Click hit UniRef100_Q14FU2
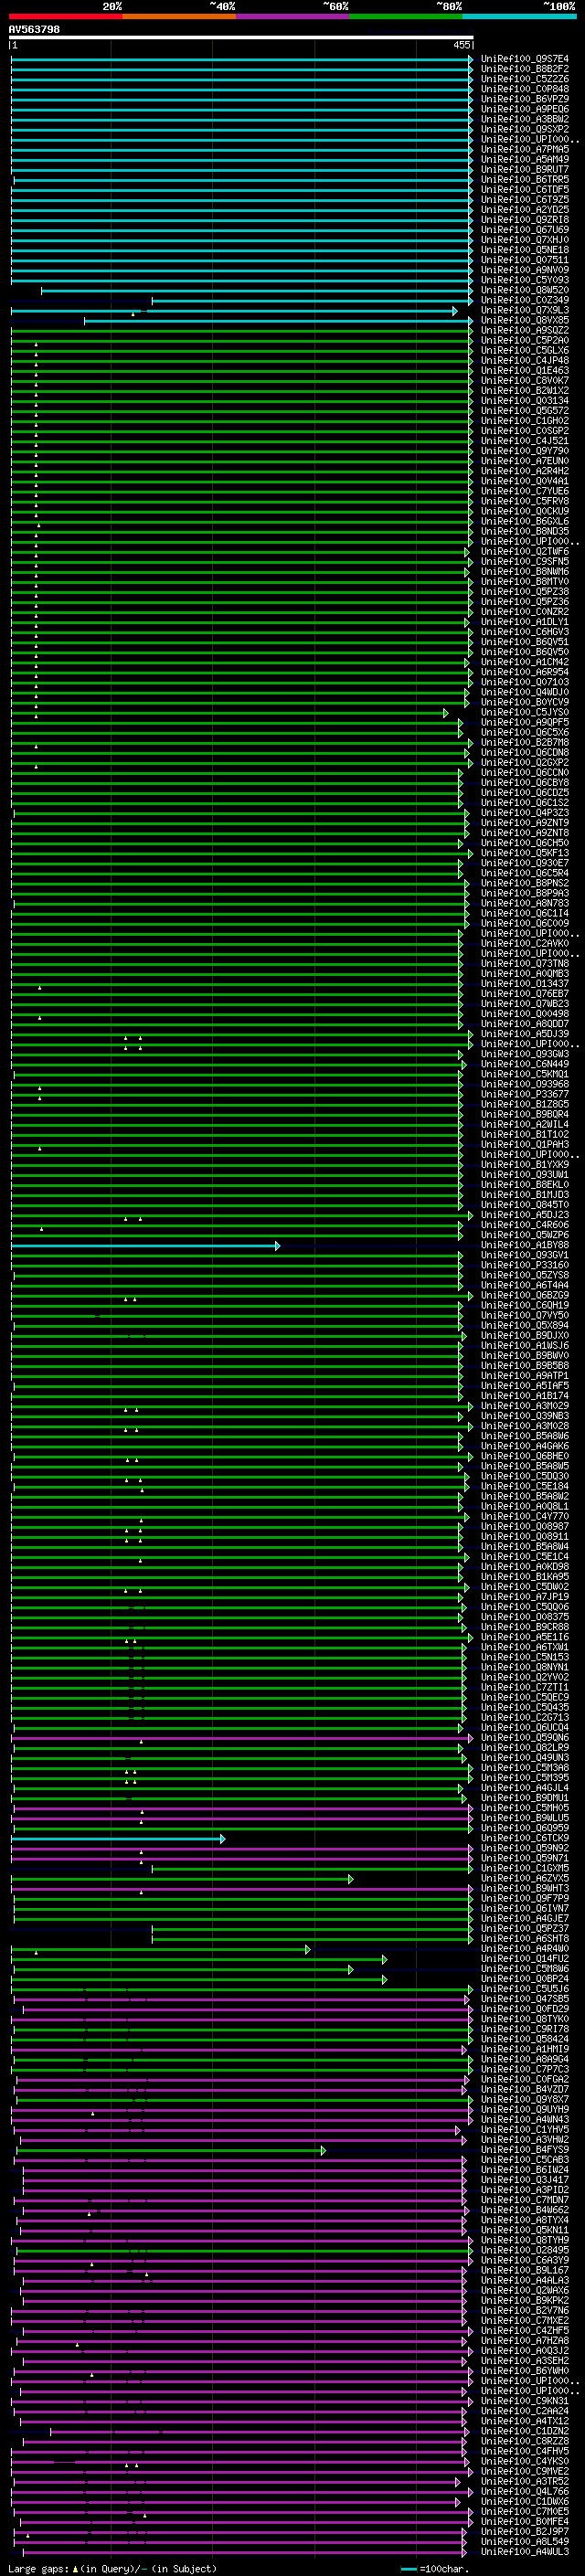Viewport: 585px width, 2576px height. pyautogui.click(x=525, y=1960)
